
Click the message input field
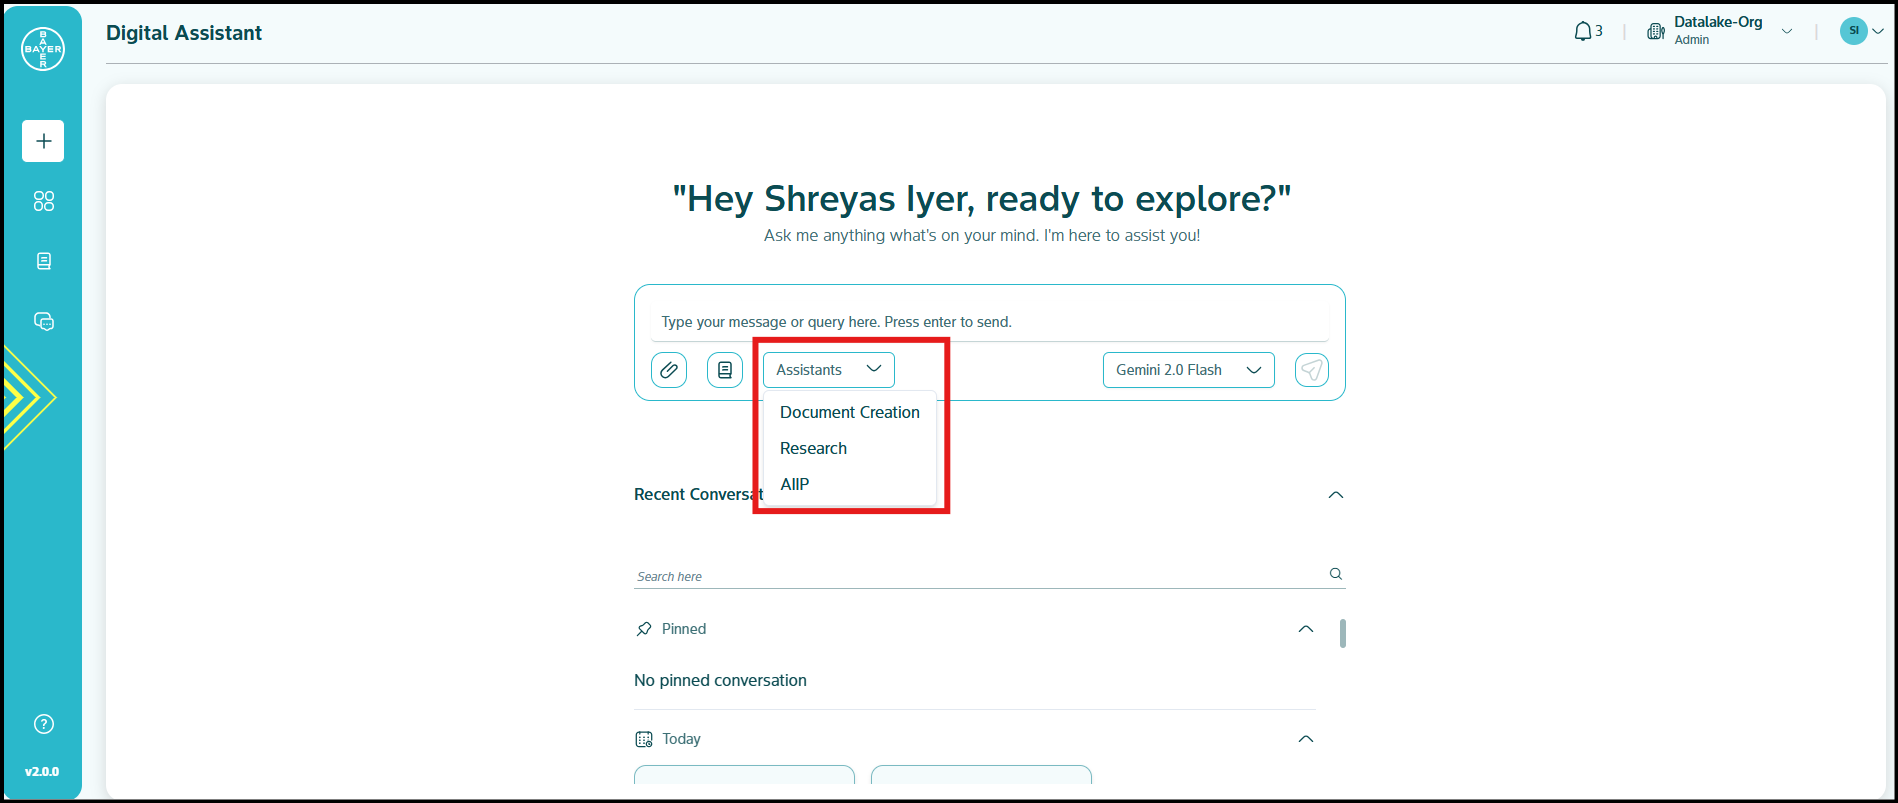pos(989,322)
